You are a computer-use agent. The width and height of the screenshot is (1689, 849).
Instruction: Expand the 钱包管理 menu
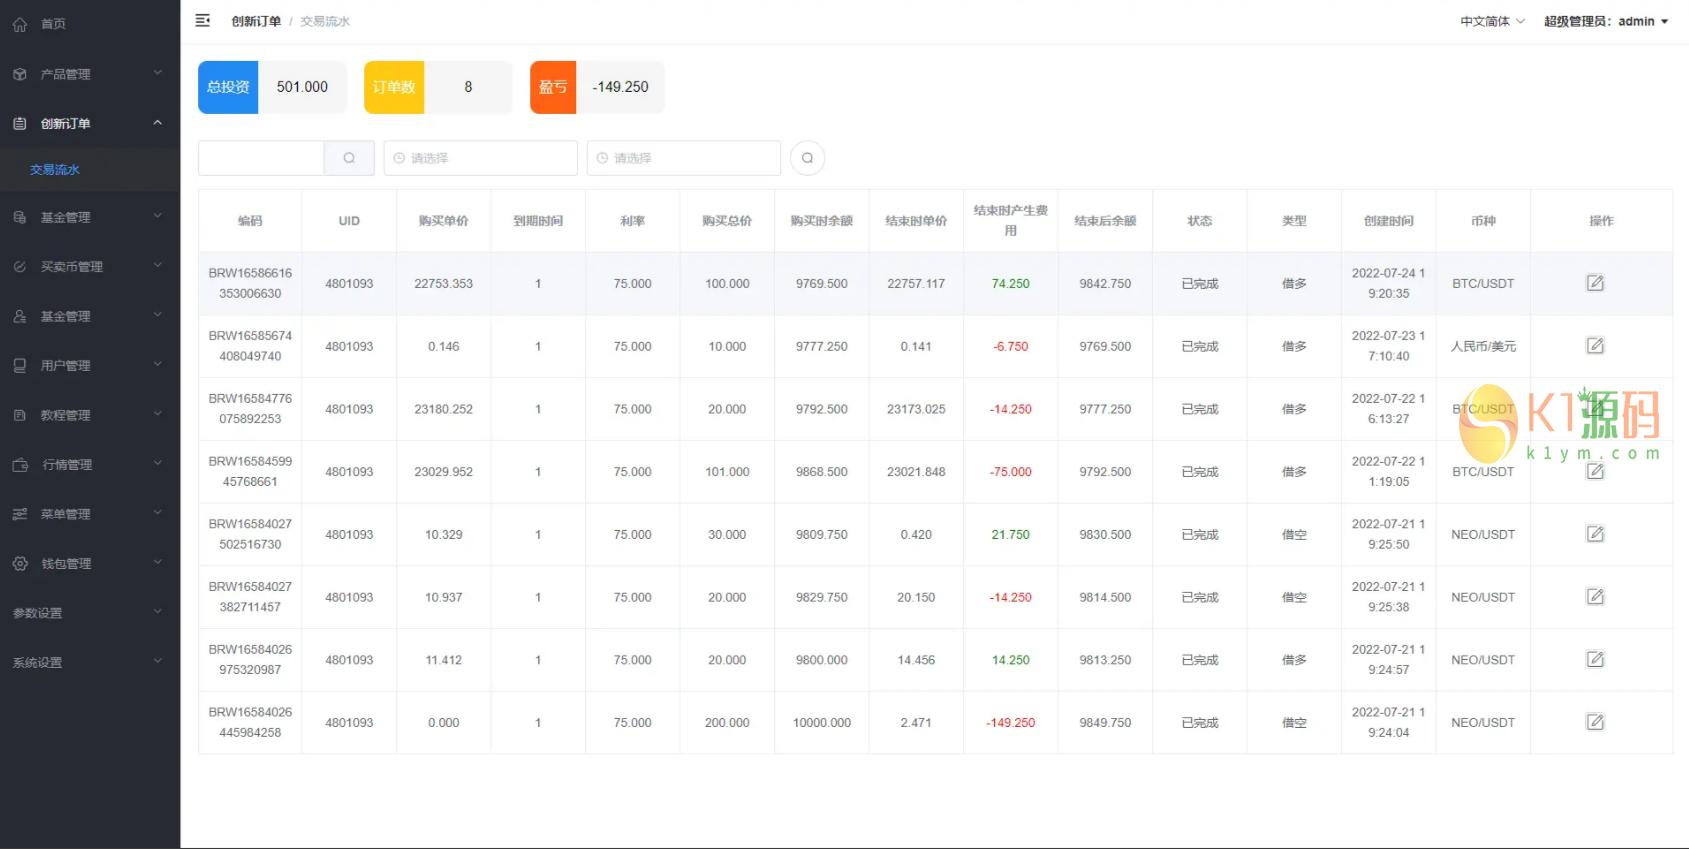88,564
